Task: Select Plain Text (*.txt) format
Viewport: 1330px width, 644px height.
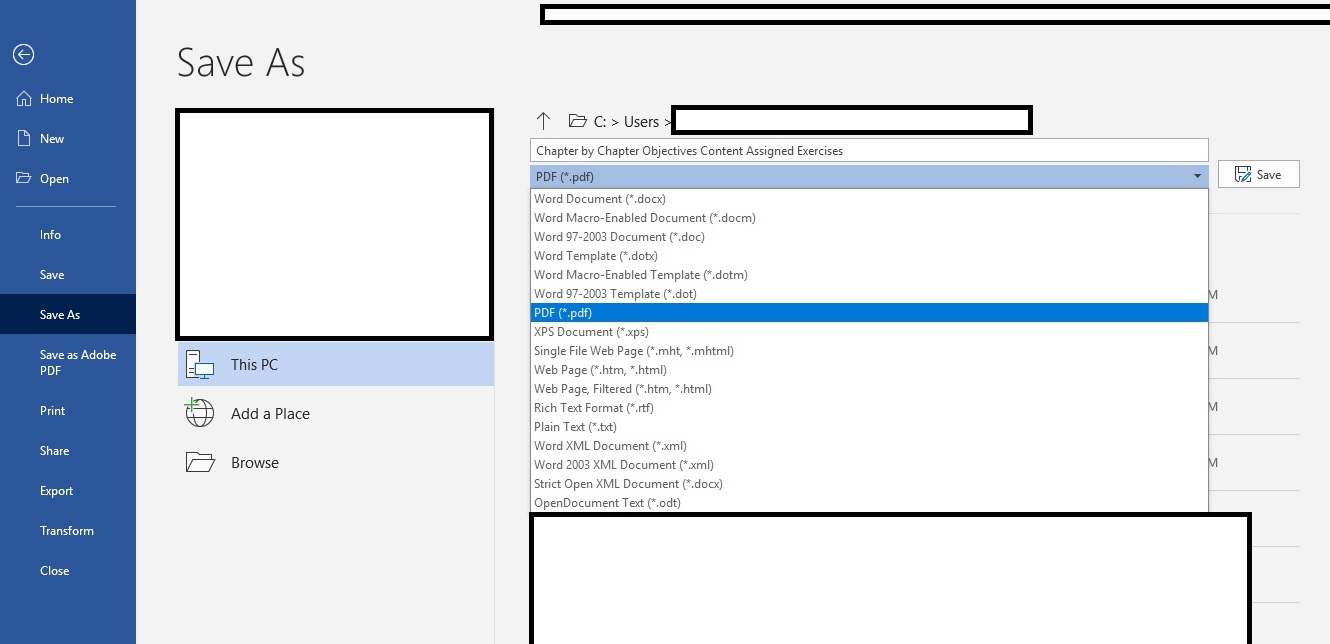Action: coord(869,427)
